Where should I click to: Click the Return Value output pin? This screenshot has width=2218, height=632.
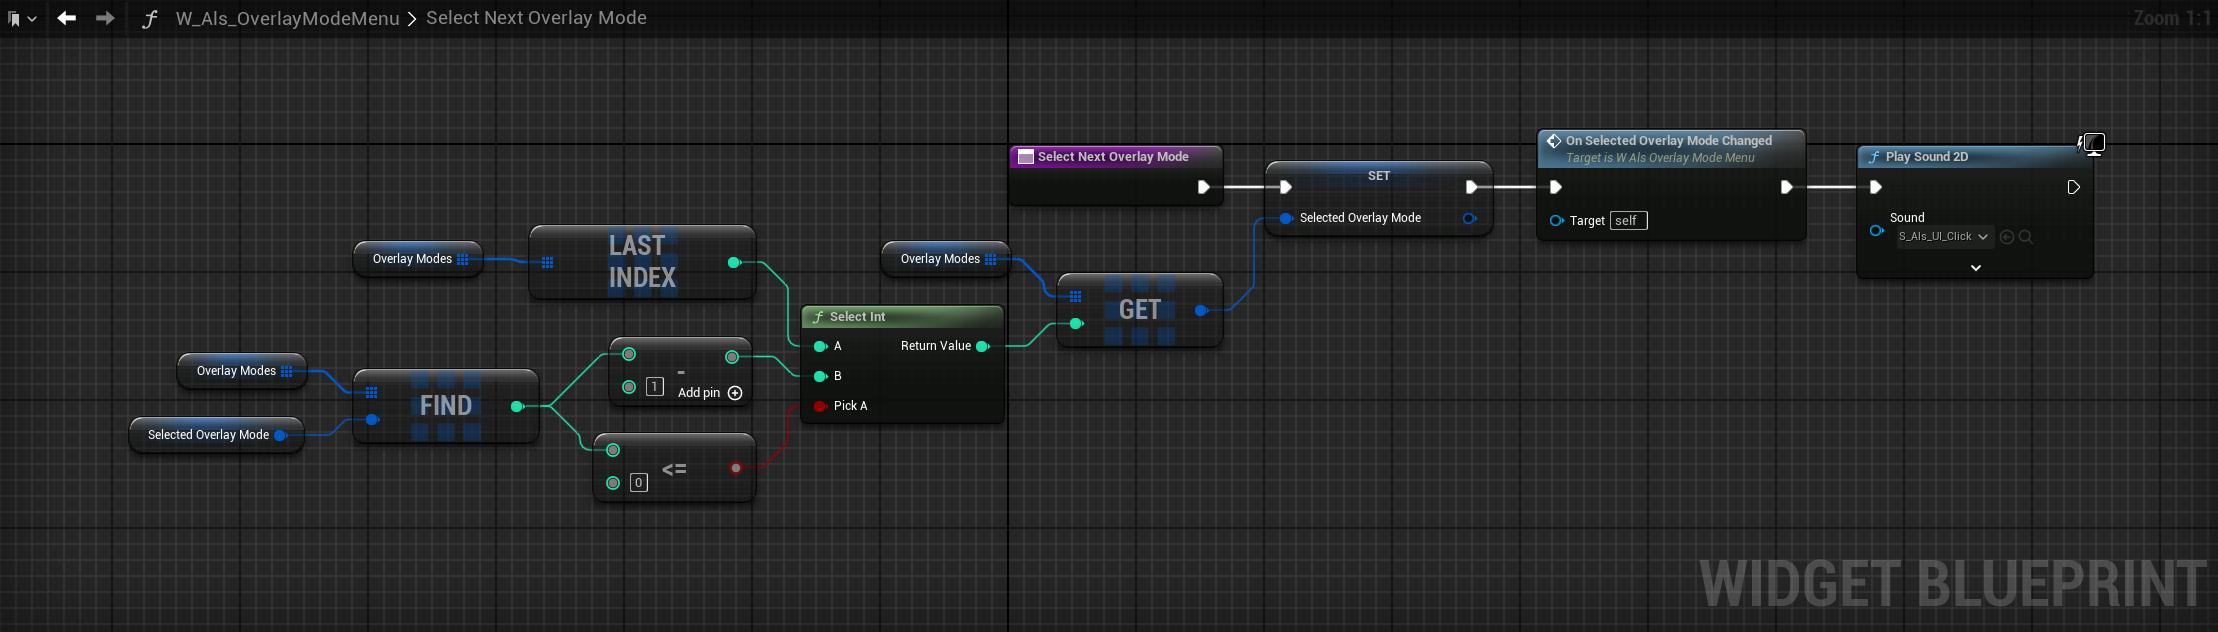pyautogui.click(x=983, y=346)
